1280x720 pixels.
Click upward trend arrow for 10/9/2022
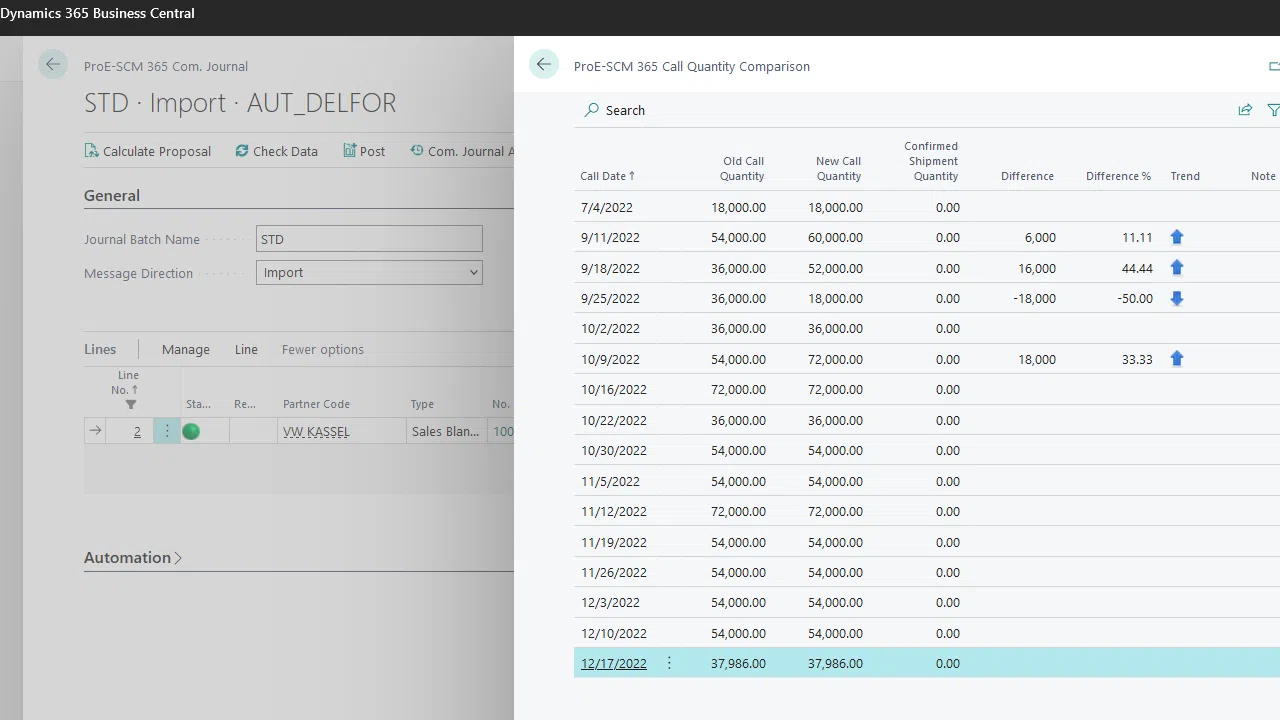tap(1176, 359)
